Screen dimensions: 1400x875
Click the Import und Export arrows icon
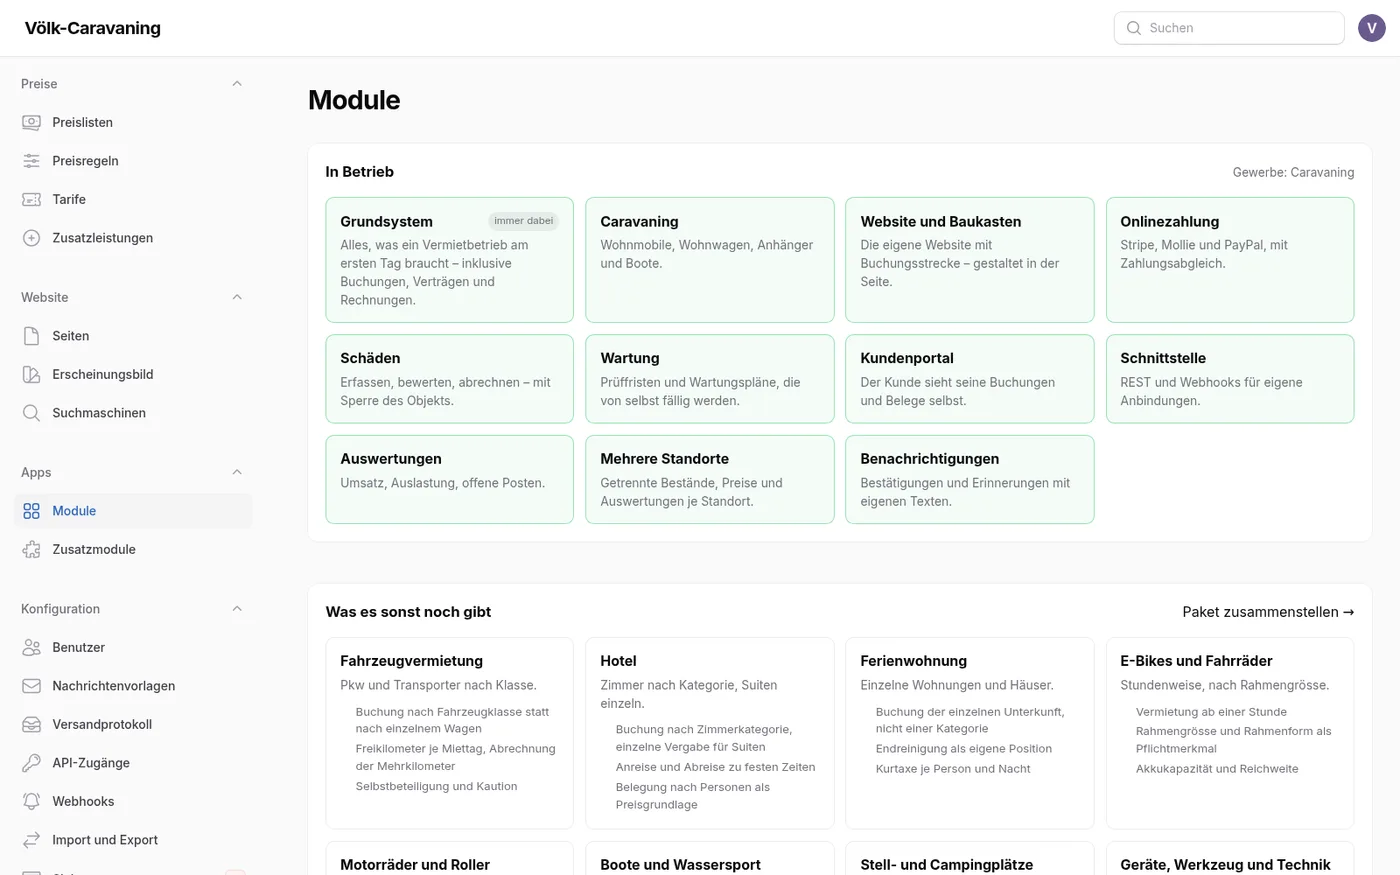32,840
